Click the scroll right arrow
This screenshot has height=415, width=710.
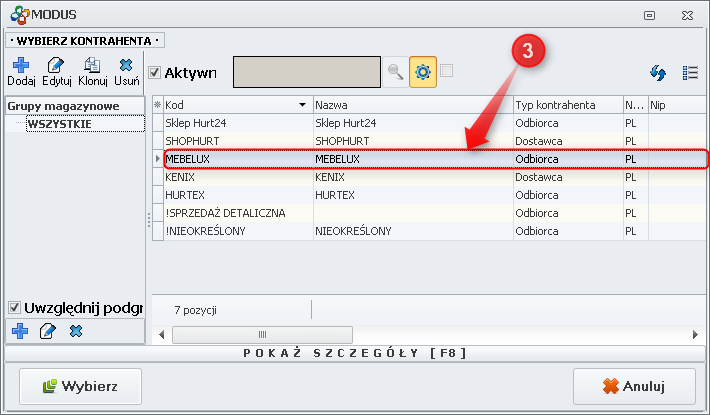click(695, 335)
